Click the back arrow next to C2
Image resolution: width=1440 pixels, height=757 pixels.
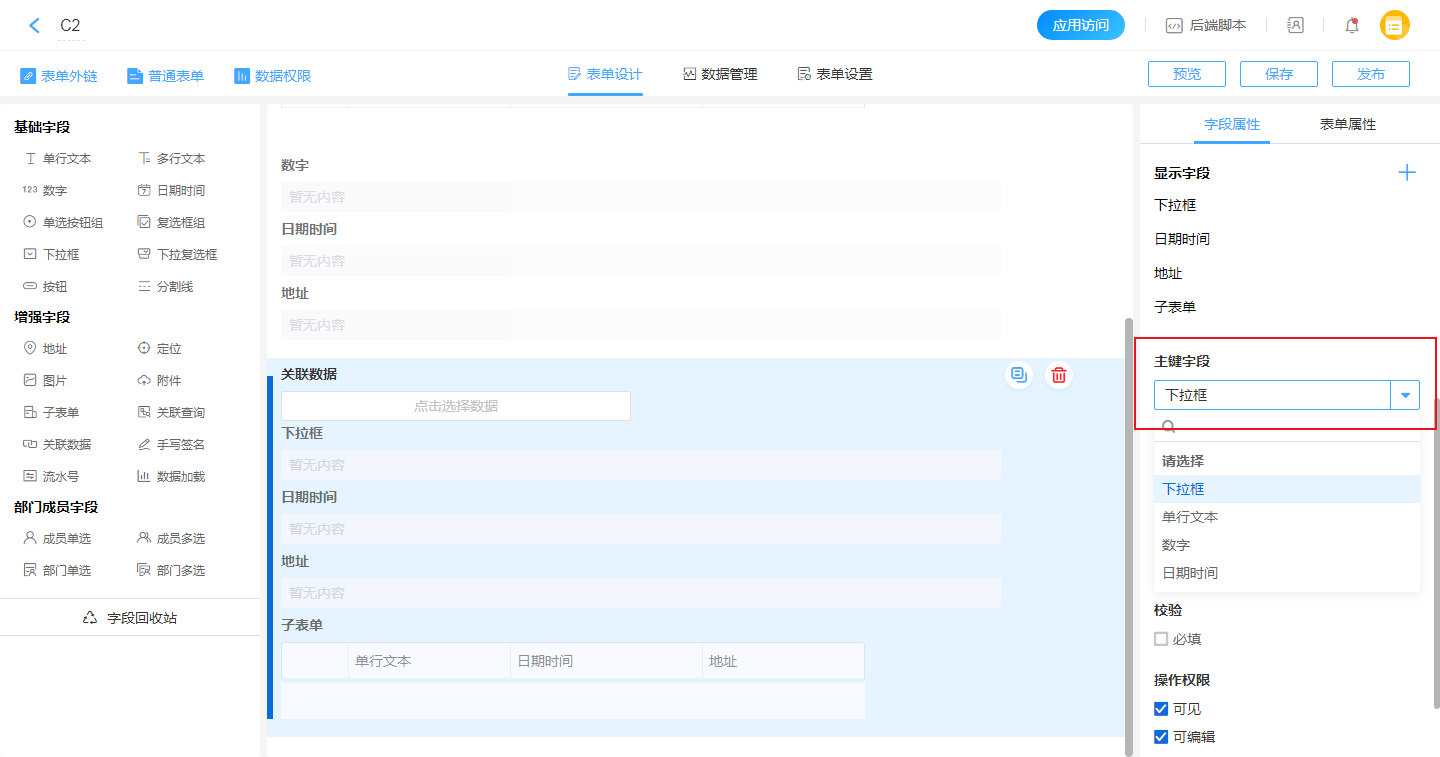click(35, 26)
